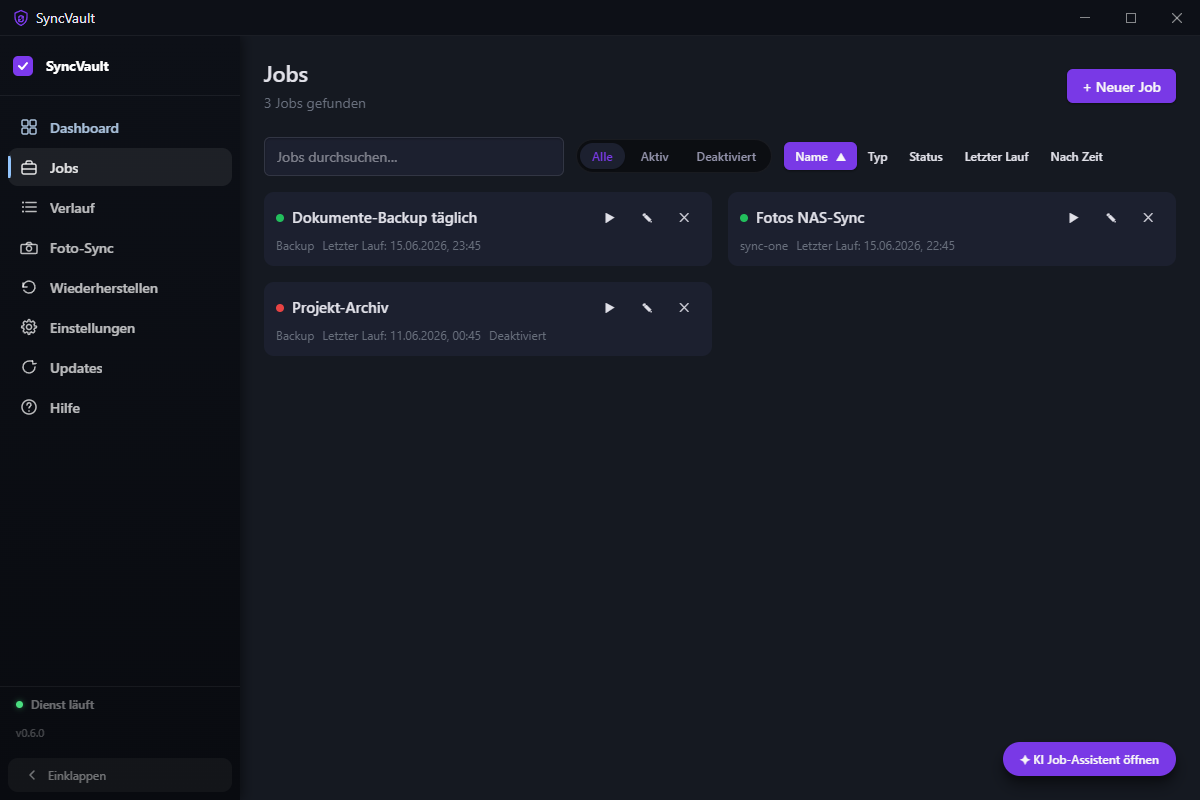Screen dimensions: 1200x800
Task: Show all jobs with Alle filter
Action: (x=602, y=156)
